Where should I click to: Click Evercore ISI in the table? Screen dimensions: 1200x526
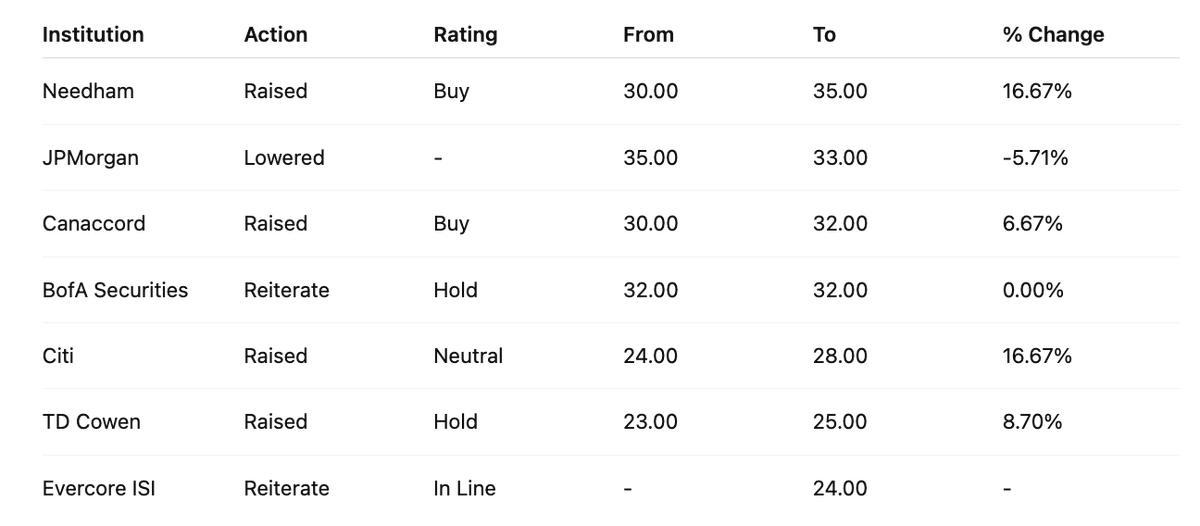99,489
